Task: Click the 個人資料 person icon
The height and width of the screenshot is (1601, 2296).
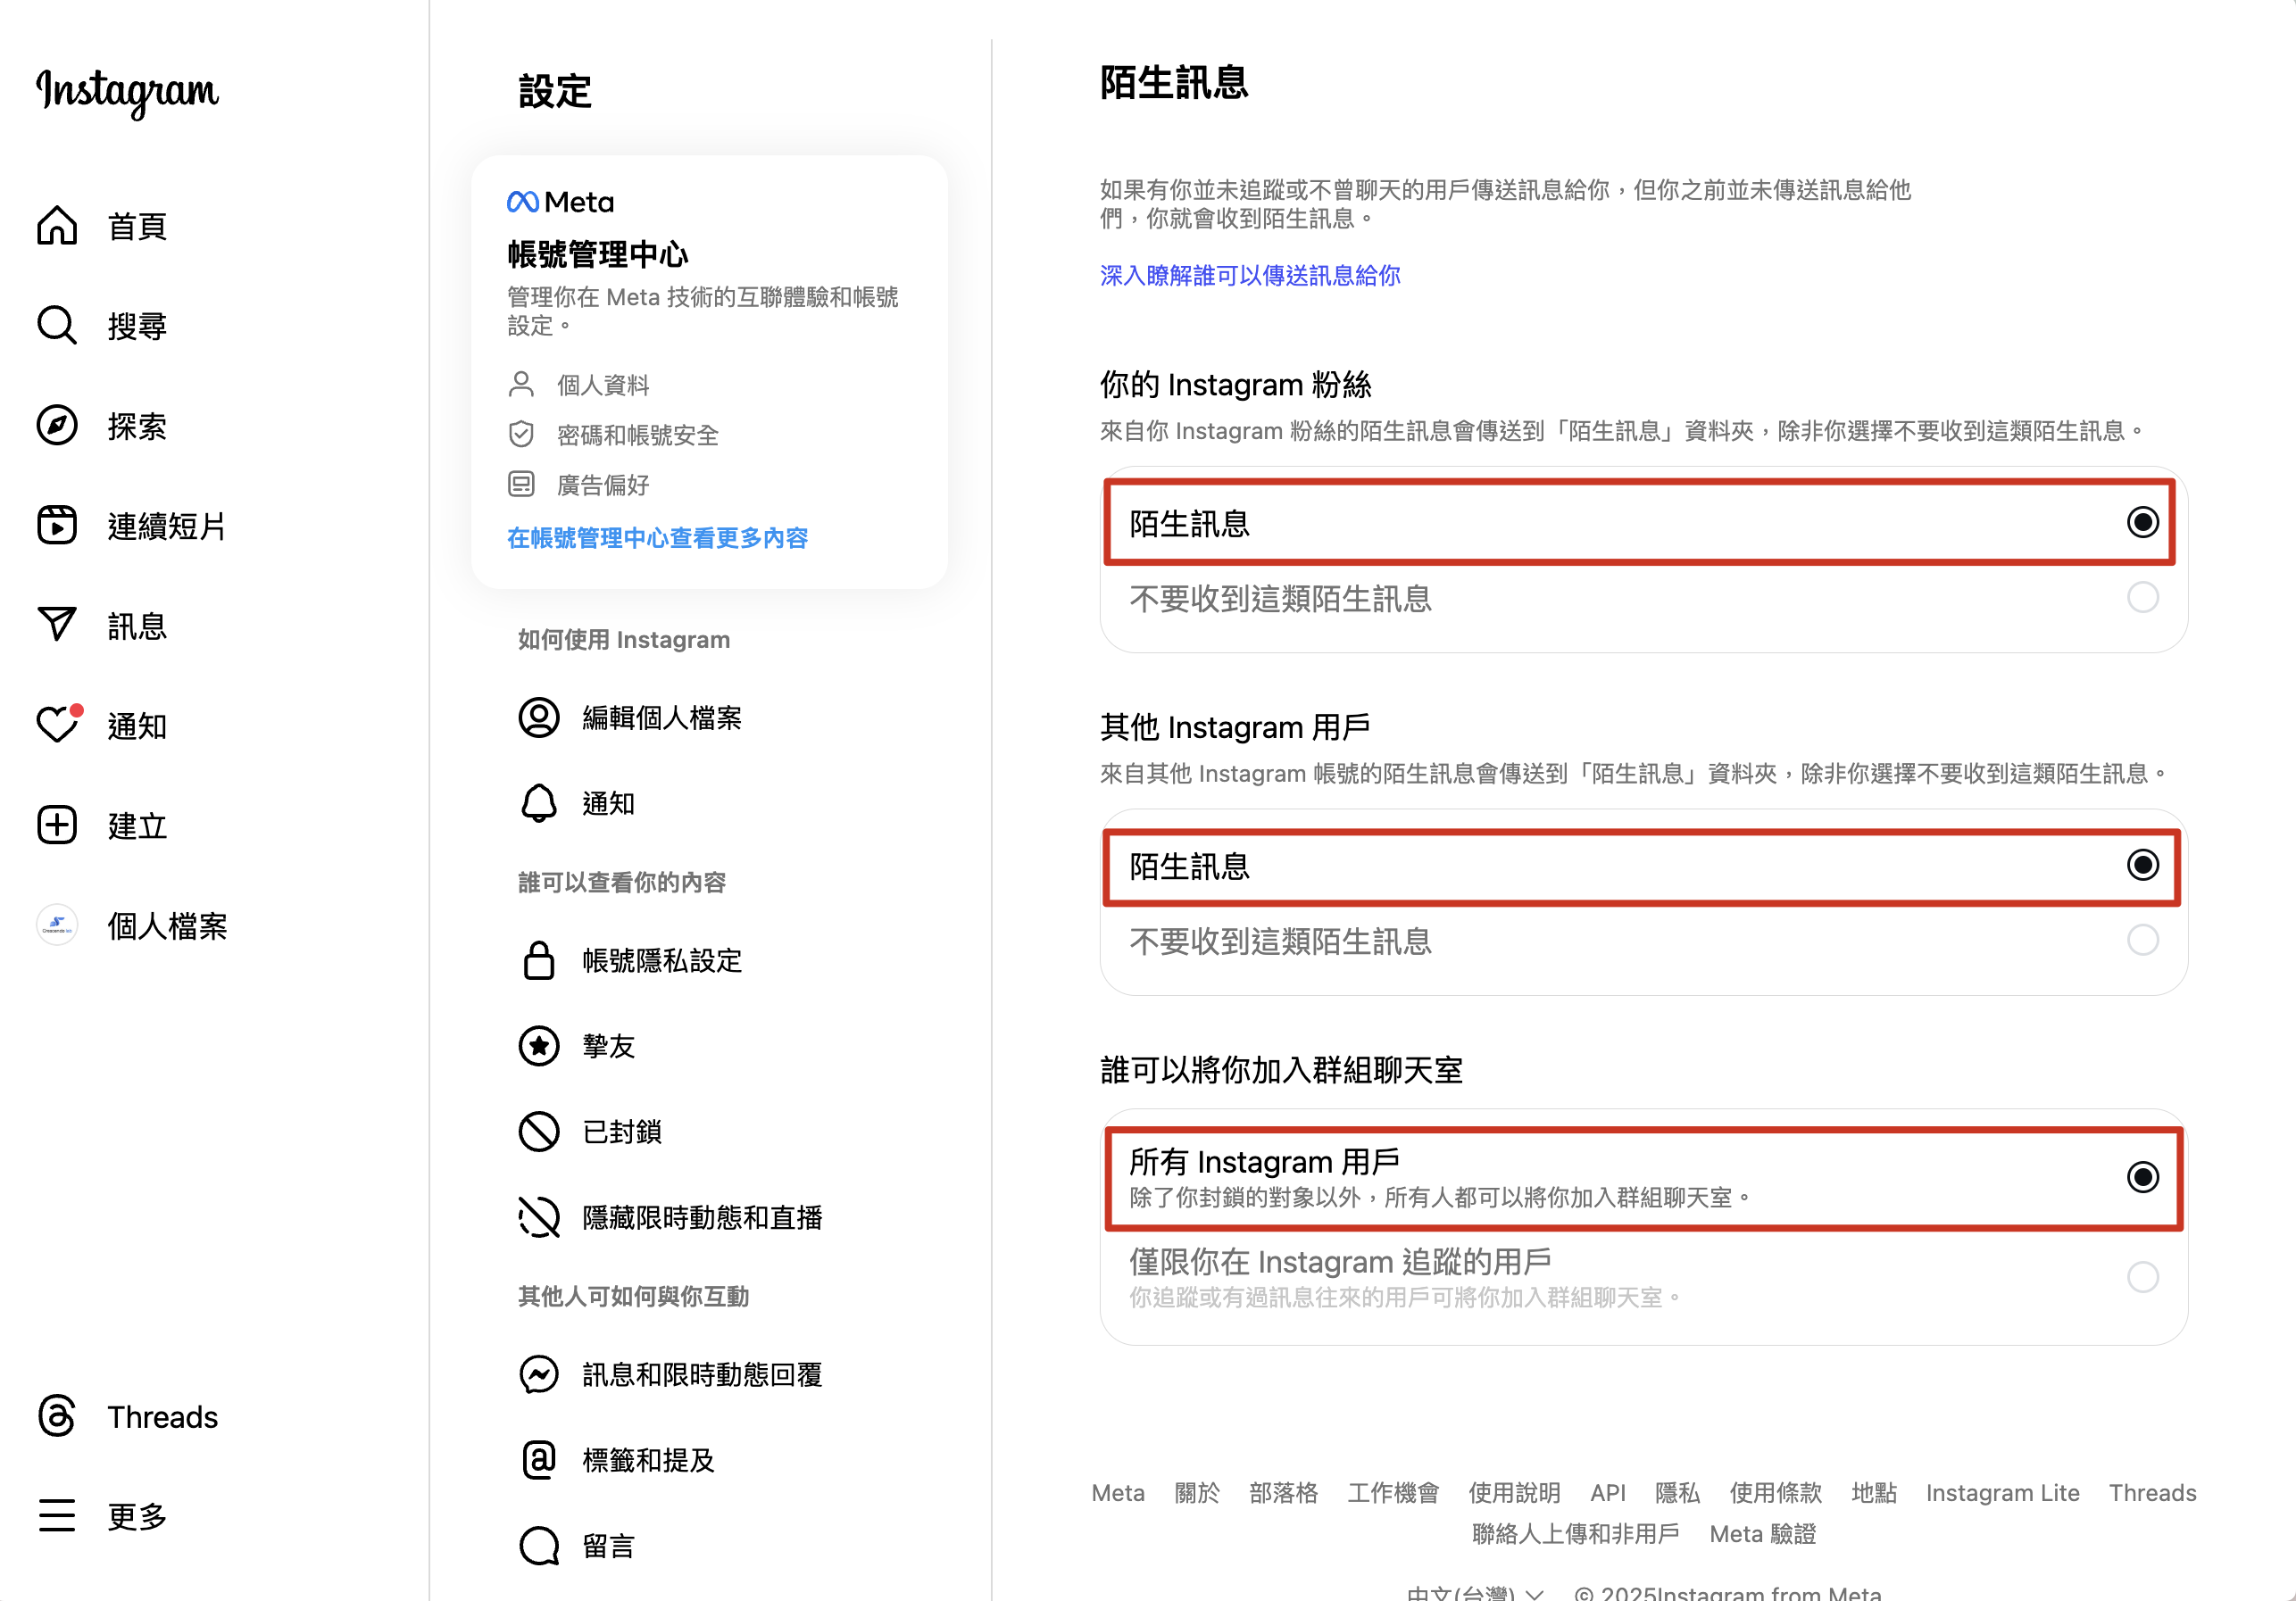Action: tap(521, 384)
